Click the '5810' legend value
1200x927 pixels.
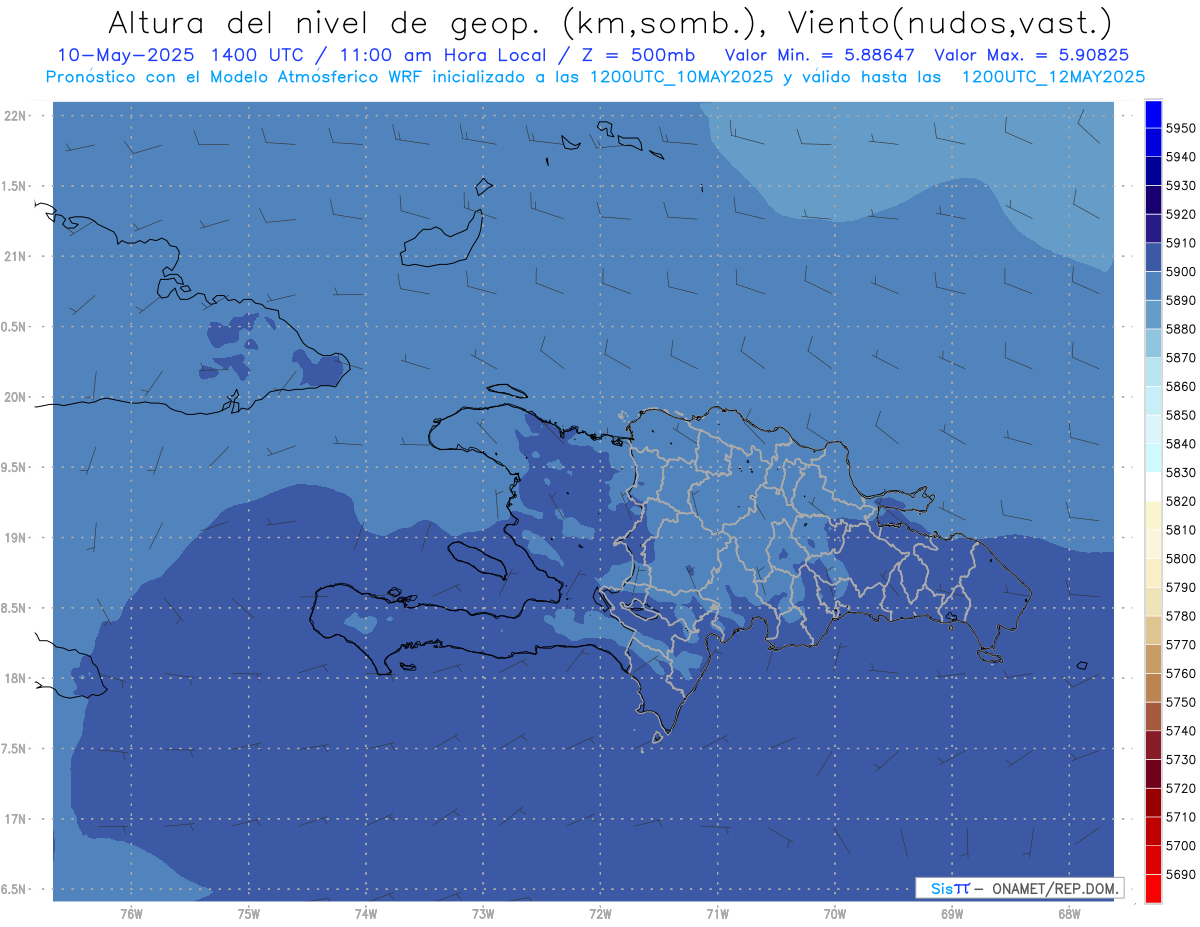(1181, 530)
